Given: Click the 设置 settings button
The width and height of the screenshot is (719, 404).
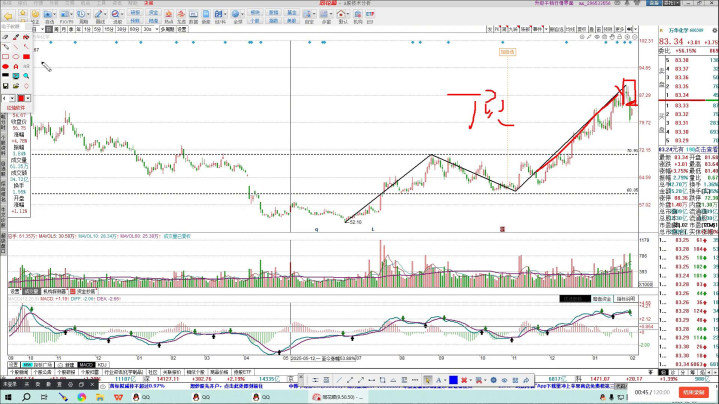Looking at the screenshot, I should [184, 30].
